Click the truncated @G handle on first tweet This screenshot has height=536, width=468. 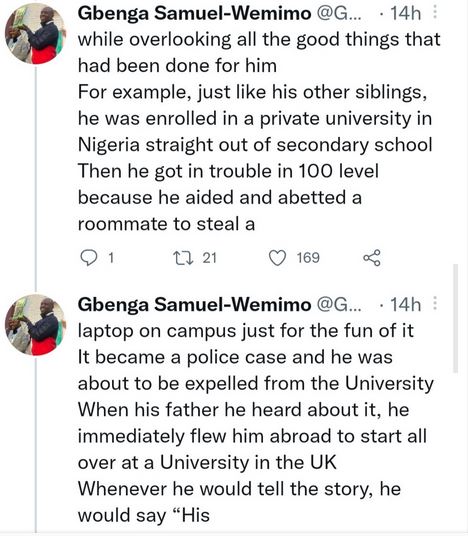tap(339, 13)
